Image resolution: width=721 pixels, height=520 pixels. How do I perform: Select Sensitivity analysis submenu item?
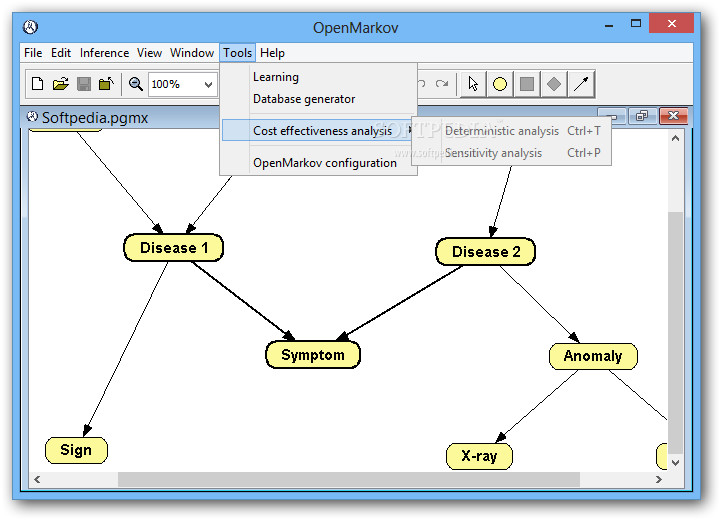[511, 153]
